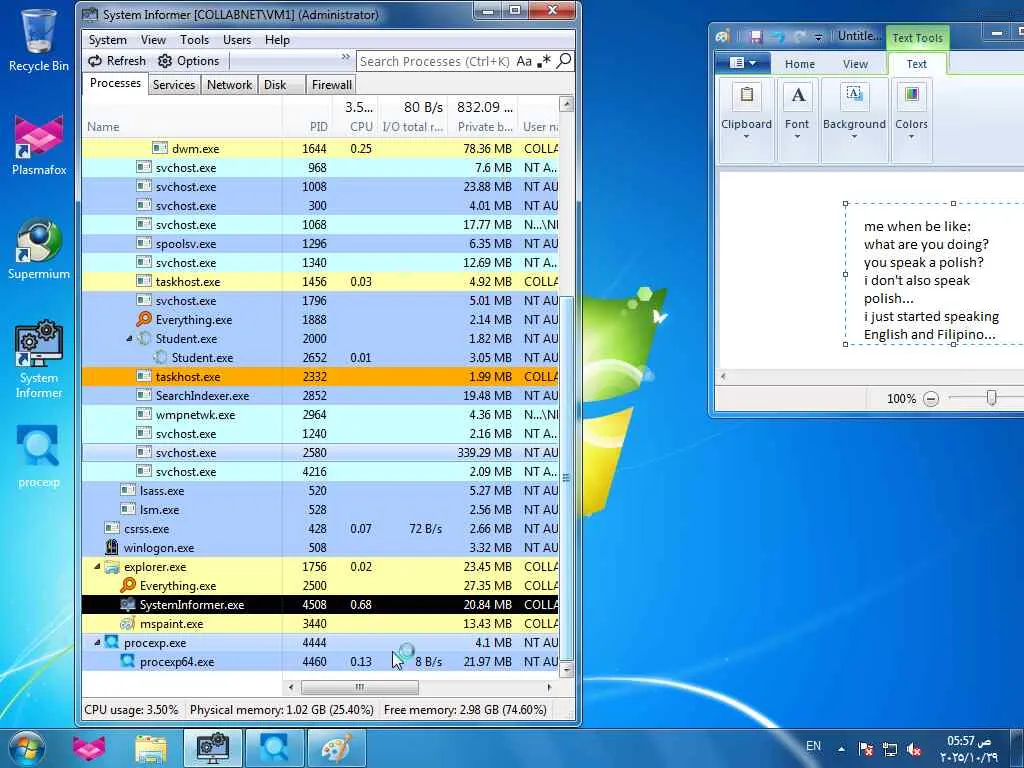Open Customize Quick Access Toolbar dropdown in Paint
1024x768 pixels.
[x=818, y=37]
